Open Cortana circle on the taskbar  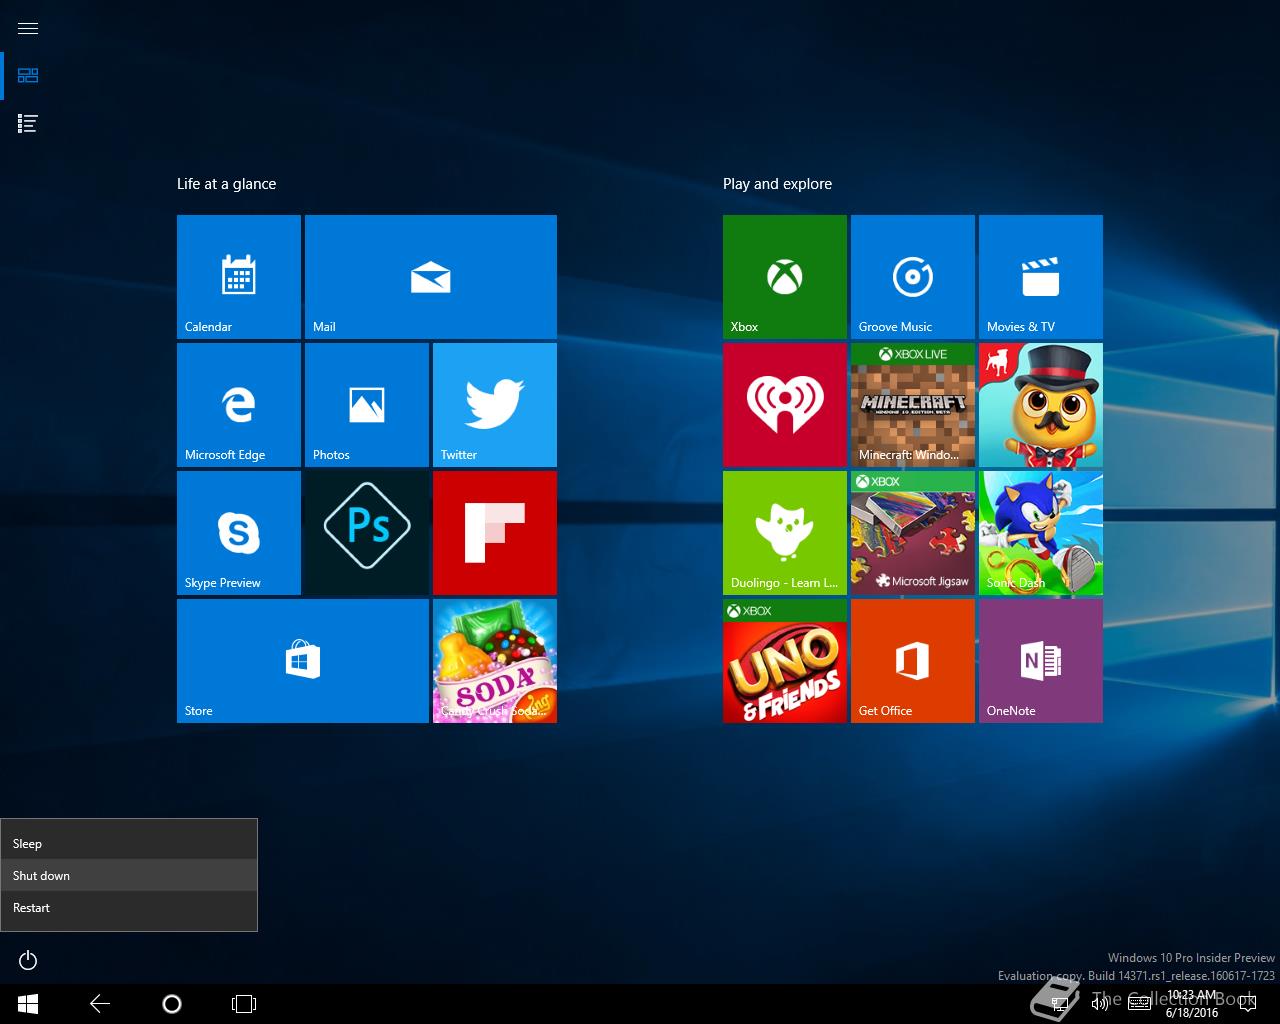(x=172, y=1004)
